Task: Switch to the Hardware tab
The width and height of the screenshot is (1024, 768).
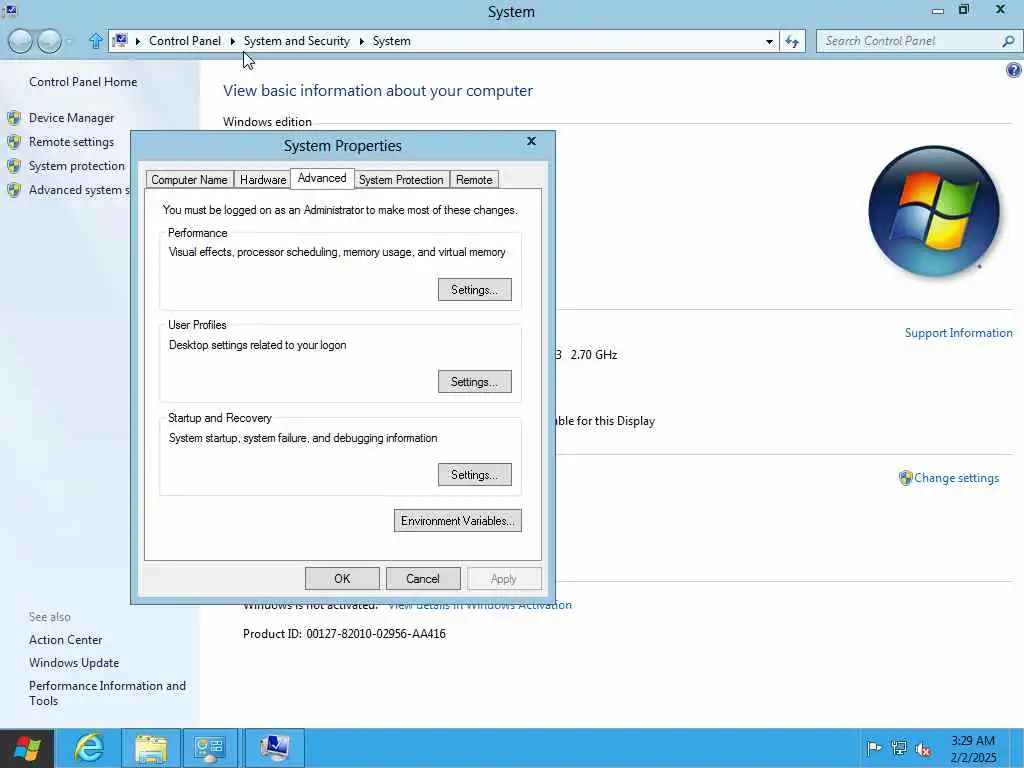Action: point(263,180)
